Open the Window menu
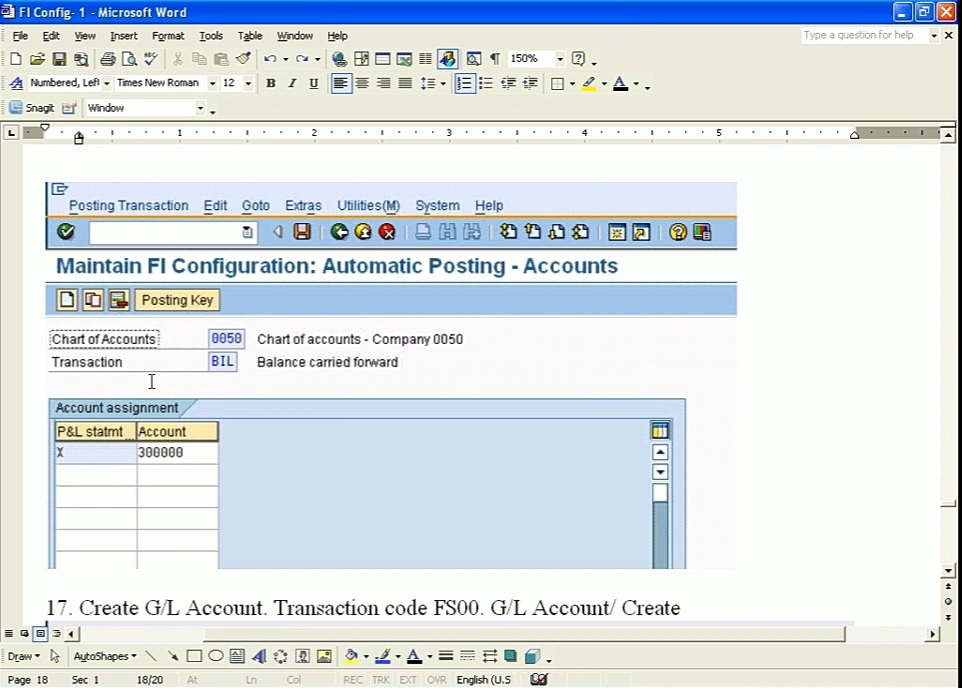The width and height of the screenshot is (962, 688). pyautogui.click(x=294, y=36)
